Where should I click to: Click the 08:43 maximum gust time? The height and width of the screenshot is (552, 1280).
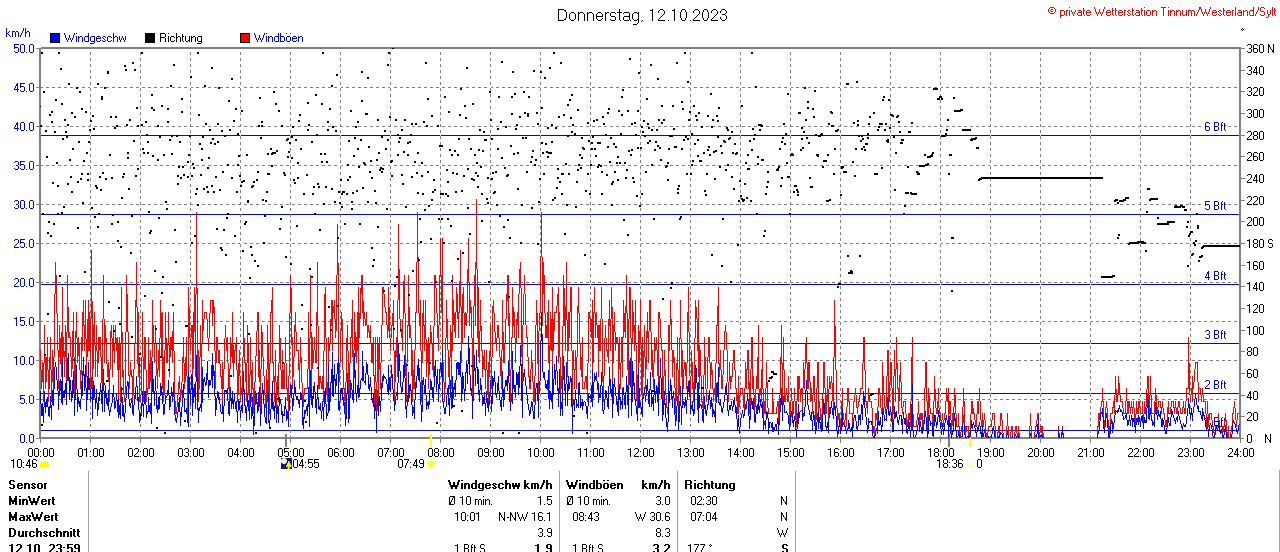click(586, 517)
